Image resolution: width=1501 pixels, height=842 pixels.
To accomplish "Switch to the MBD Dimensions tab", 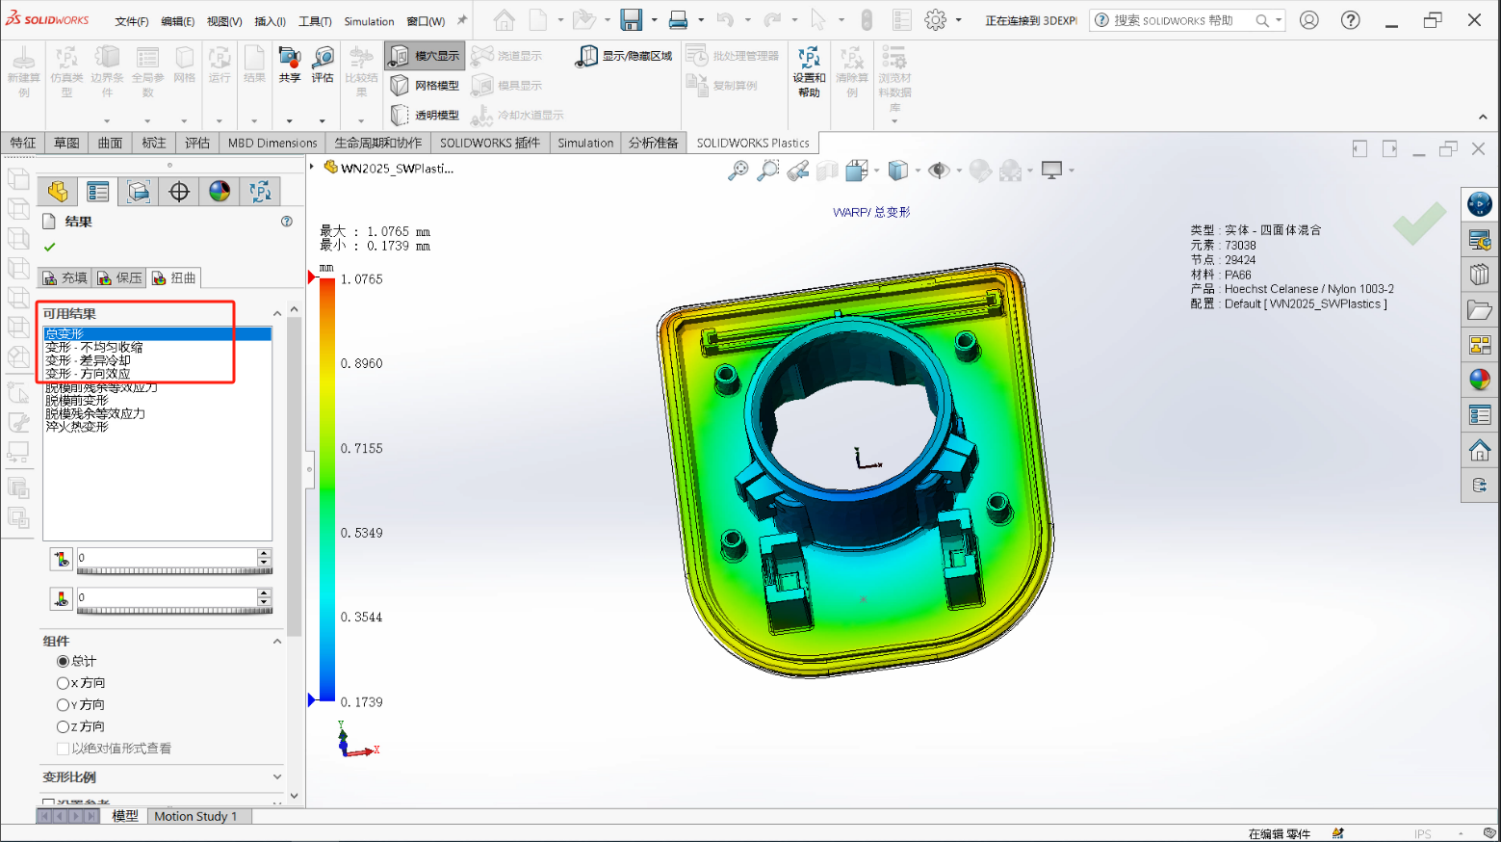I will click(x=272, y=143).
